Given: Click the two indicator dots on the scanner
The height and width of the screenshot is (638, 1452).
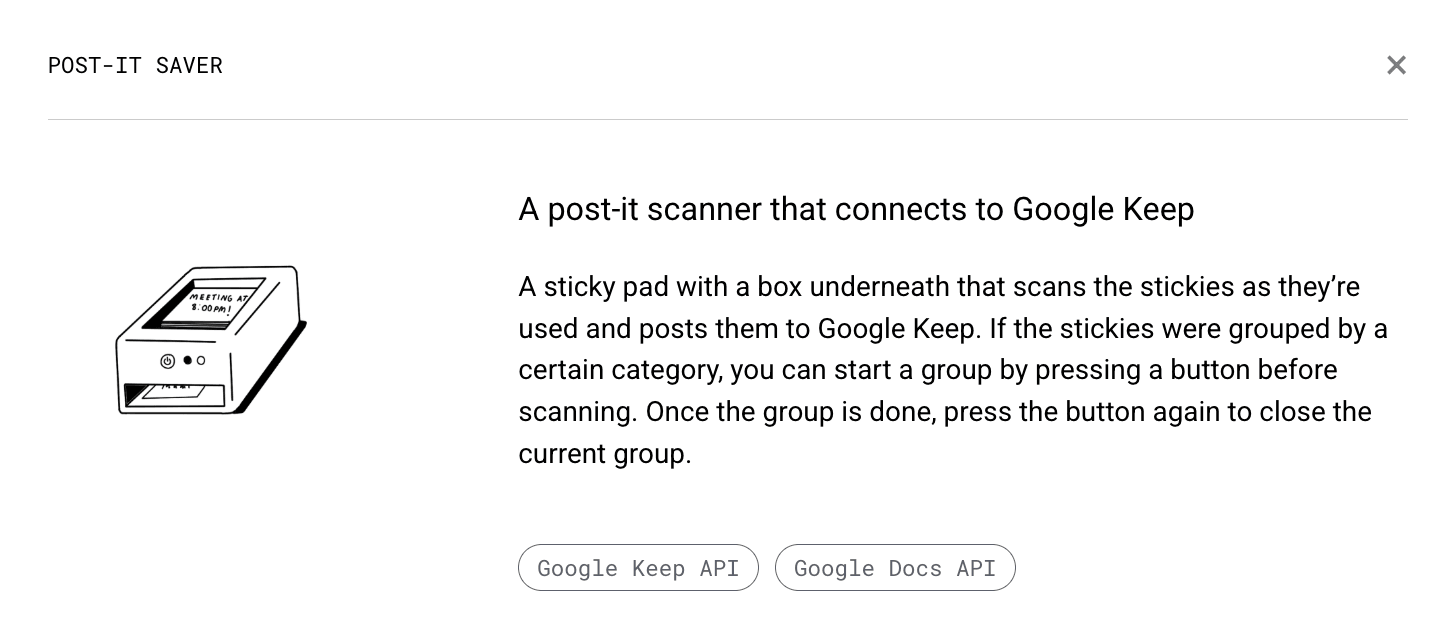Looking at the screenshot, I should [192, 360].
